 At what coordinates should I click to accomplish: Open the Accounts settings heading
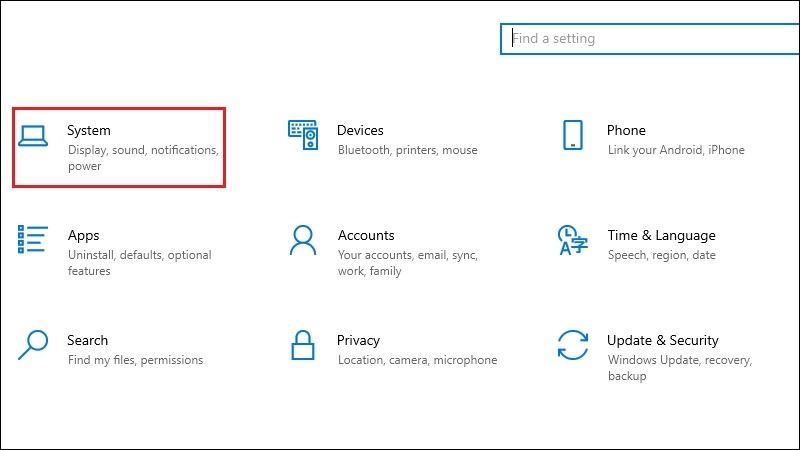point(366,236)
